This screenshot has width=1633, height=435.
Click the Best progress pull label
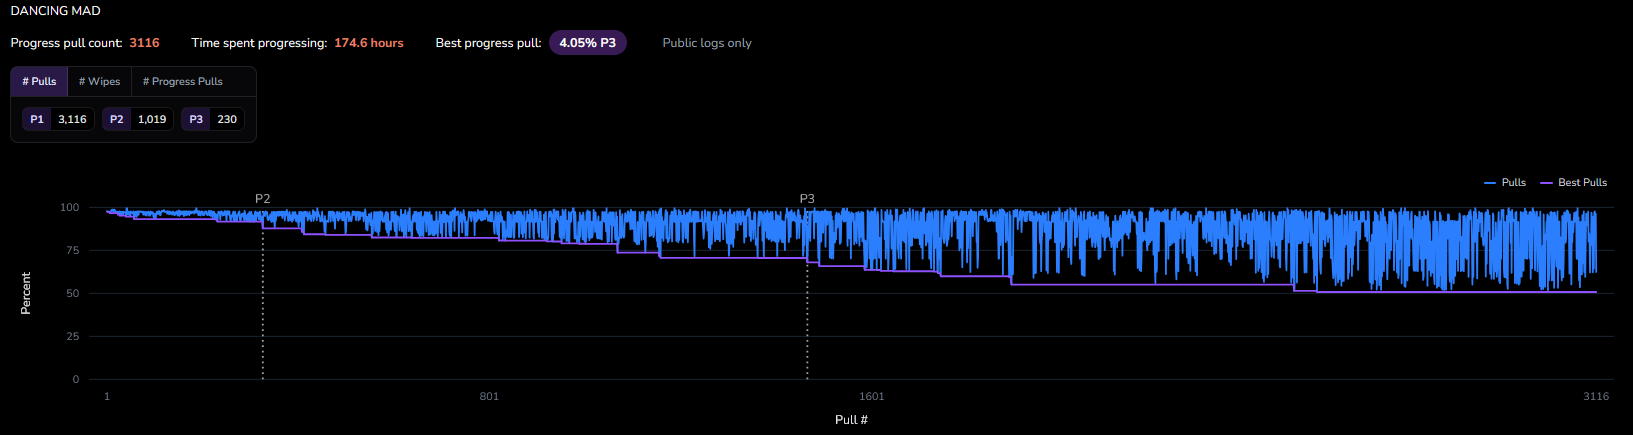click(489, 43)
